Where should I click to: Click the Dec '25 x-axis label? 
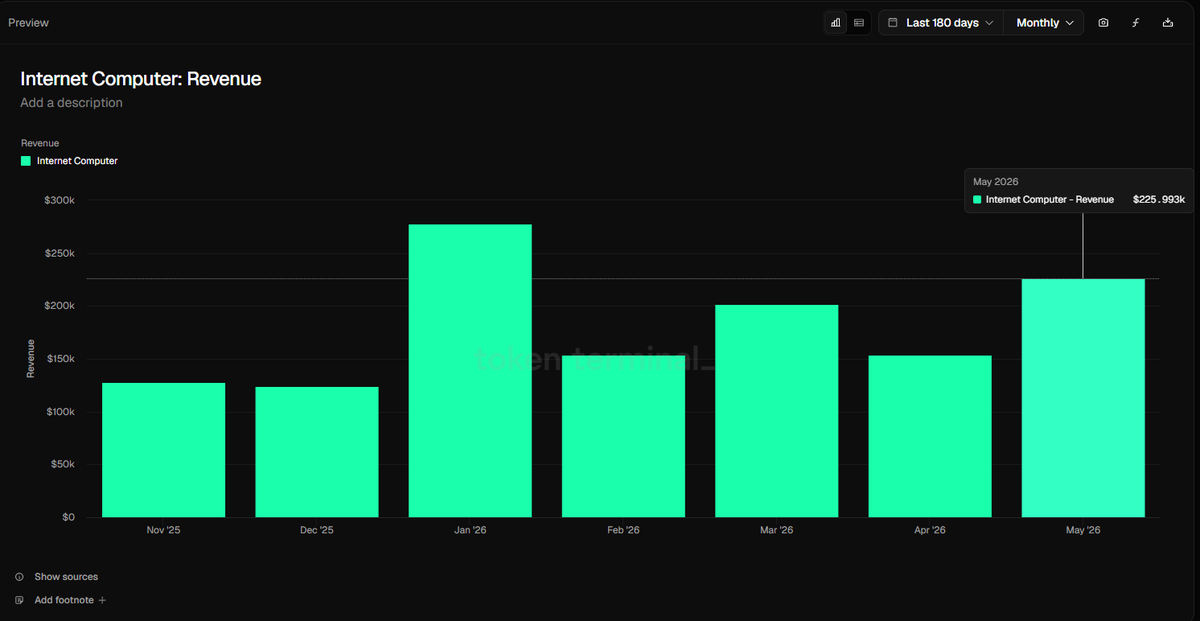317,530
